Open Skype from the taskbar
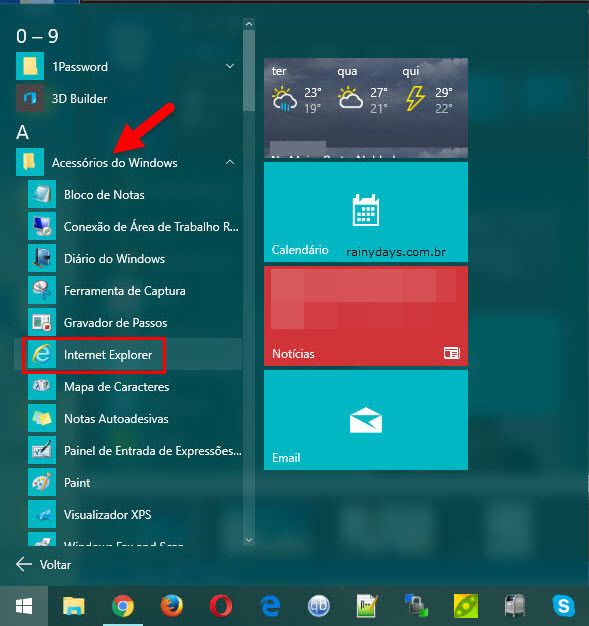 563,606
